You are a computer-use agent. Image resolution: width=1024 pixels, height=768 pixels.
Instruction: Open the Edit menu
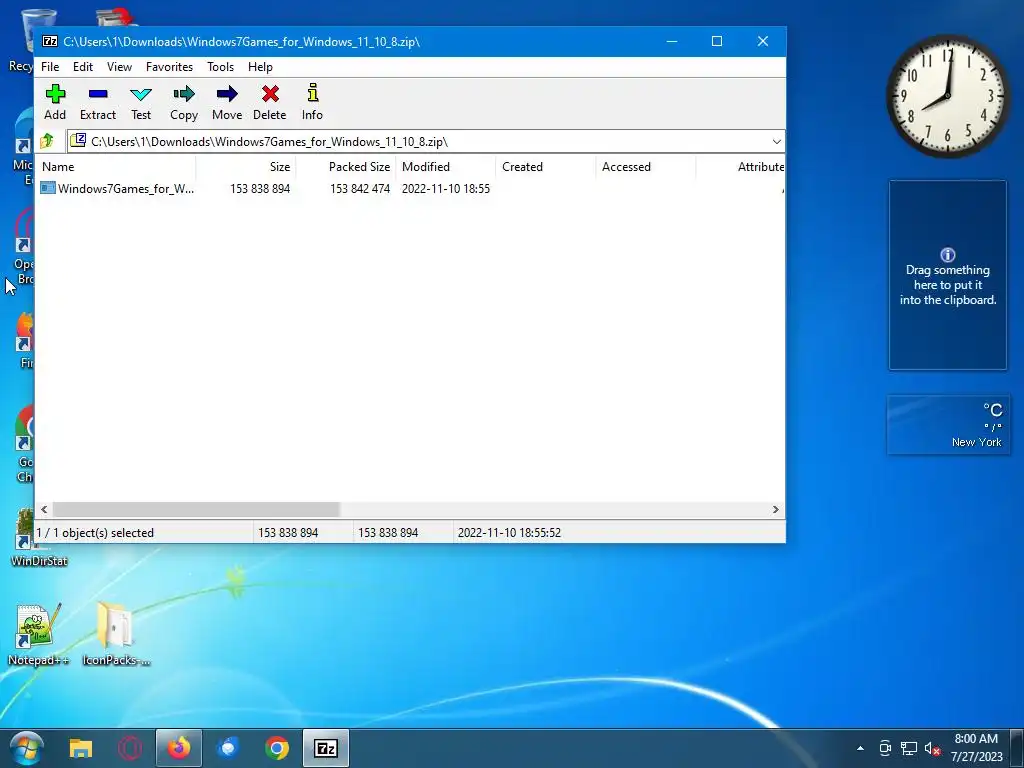click(x=83, y=67)
